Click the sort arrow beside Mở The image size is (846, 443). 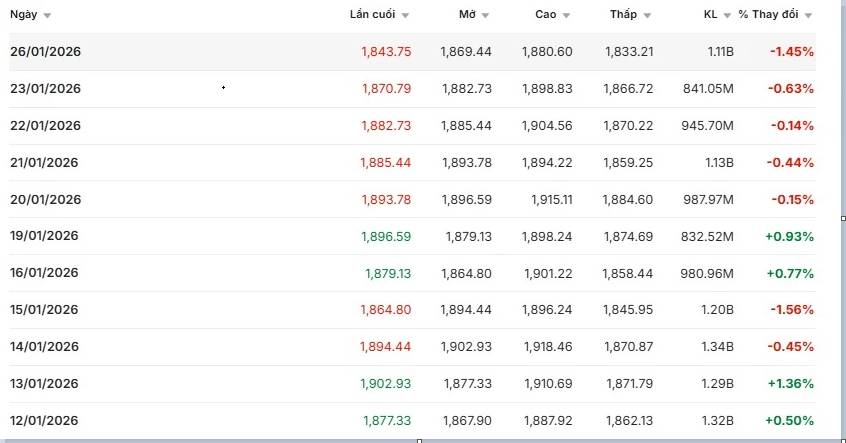(x=485, y=16)
